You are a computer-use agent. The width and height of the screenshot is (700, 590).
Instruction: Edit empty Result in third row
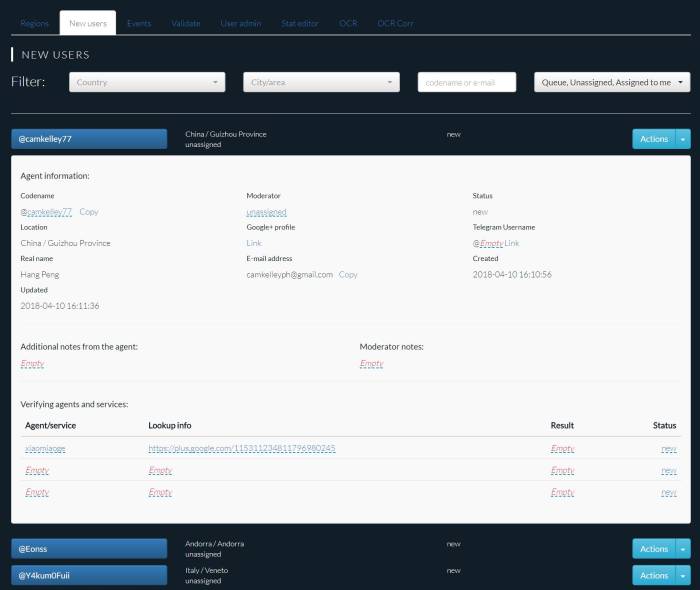(x=562, y=492)
